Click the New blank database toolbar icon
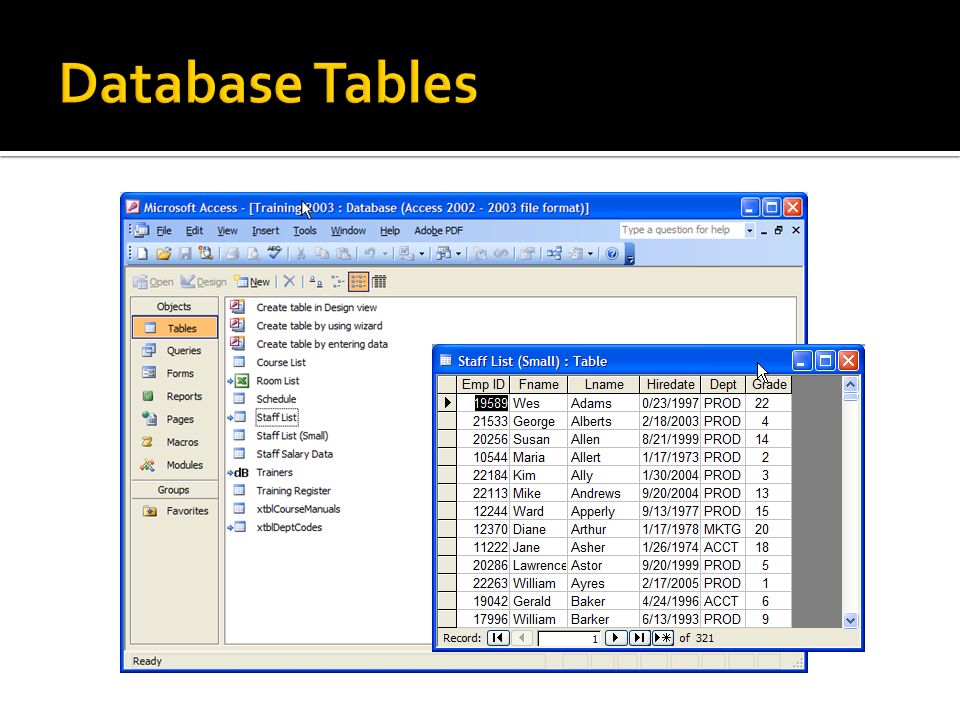Viewport: 960px width, 720px height. [142, 253]
